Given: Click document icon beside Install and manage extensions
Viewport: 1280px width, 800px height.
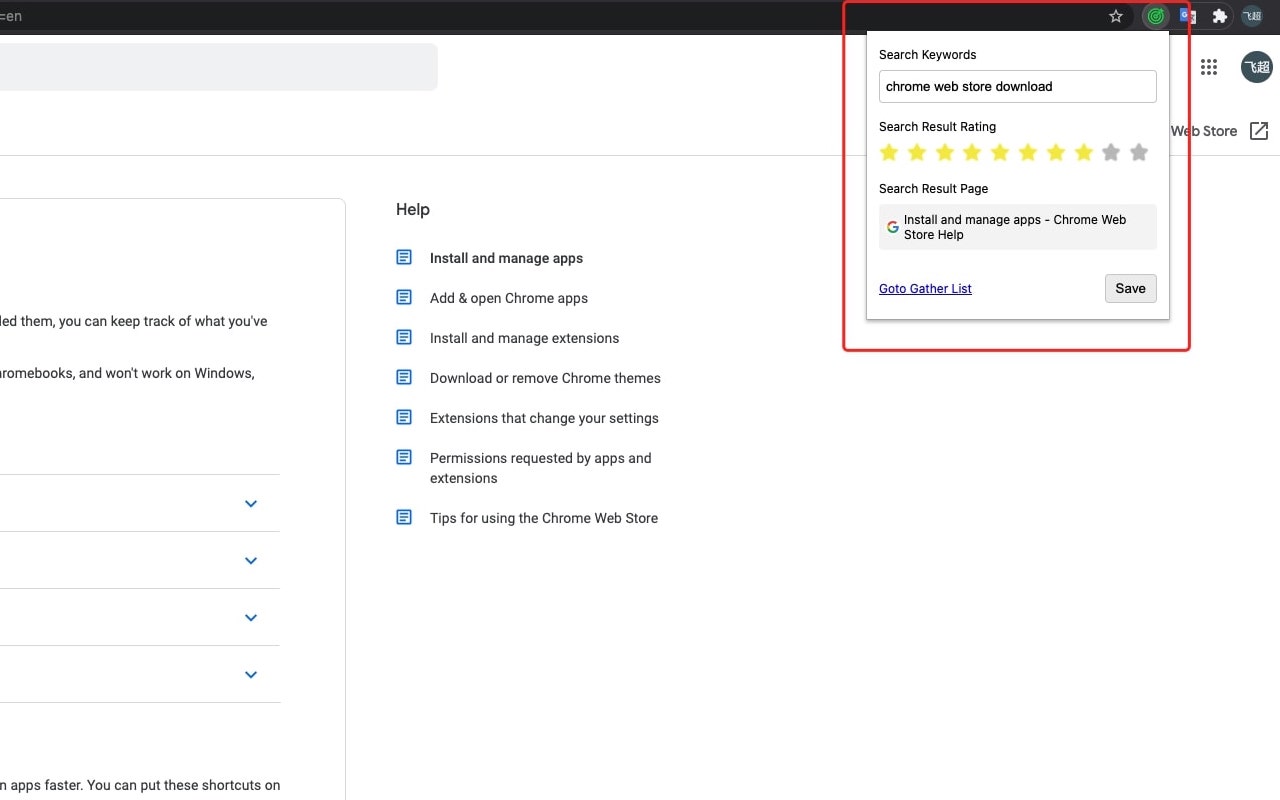Looking at the screenshot, I should click(404, 337).
